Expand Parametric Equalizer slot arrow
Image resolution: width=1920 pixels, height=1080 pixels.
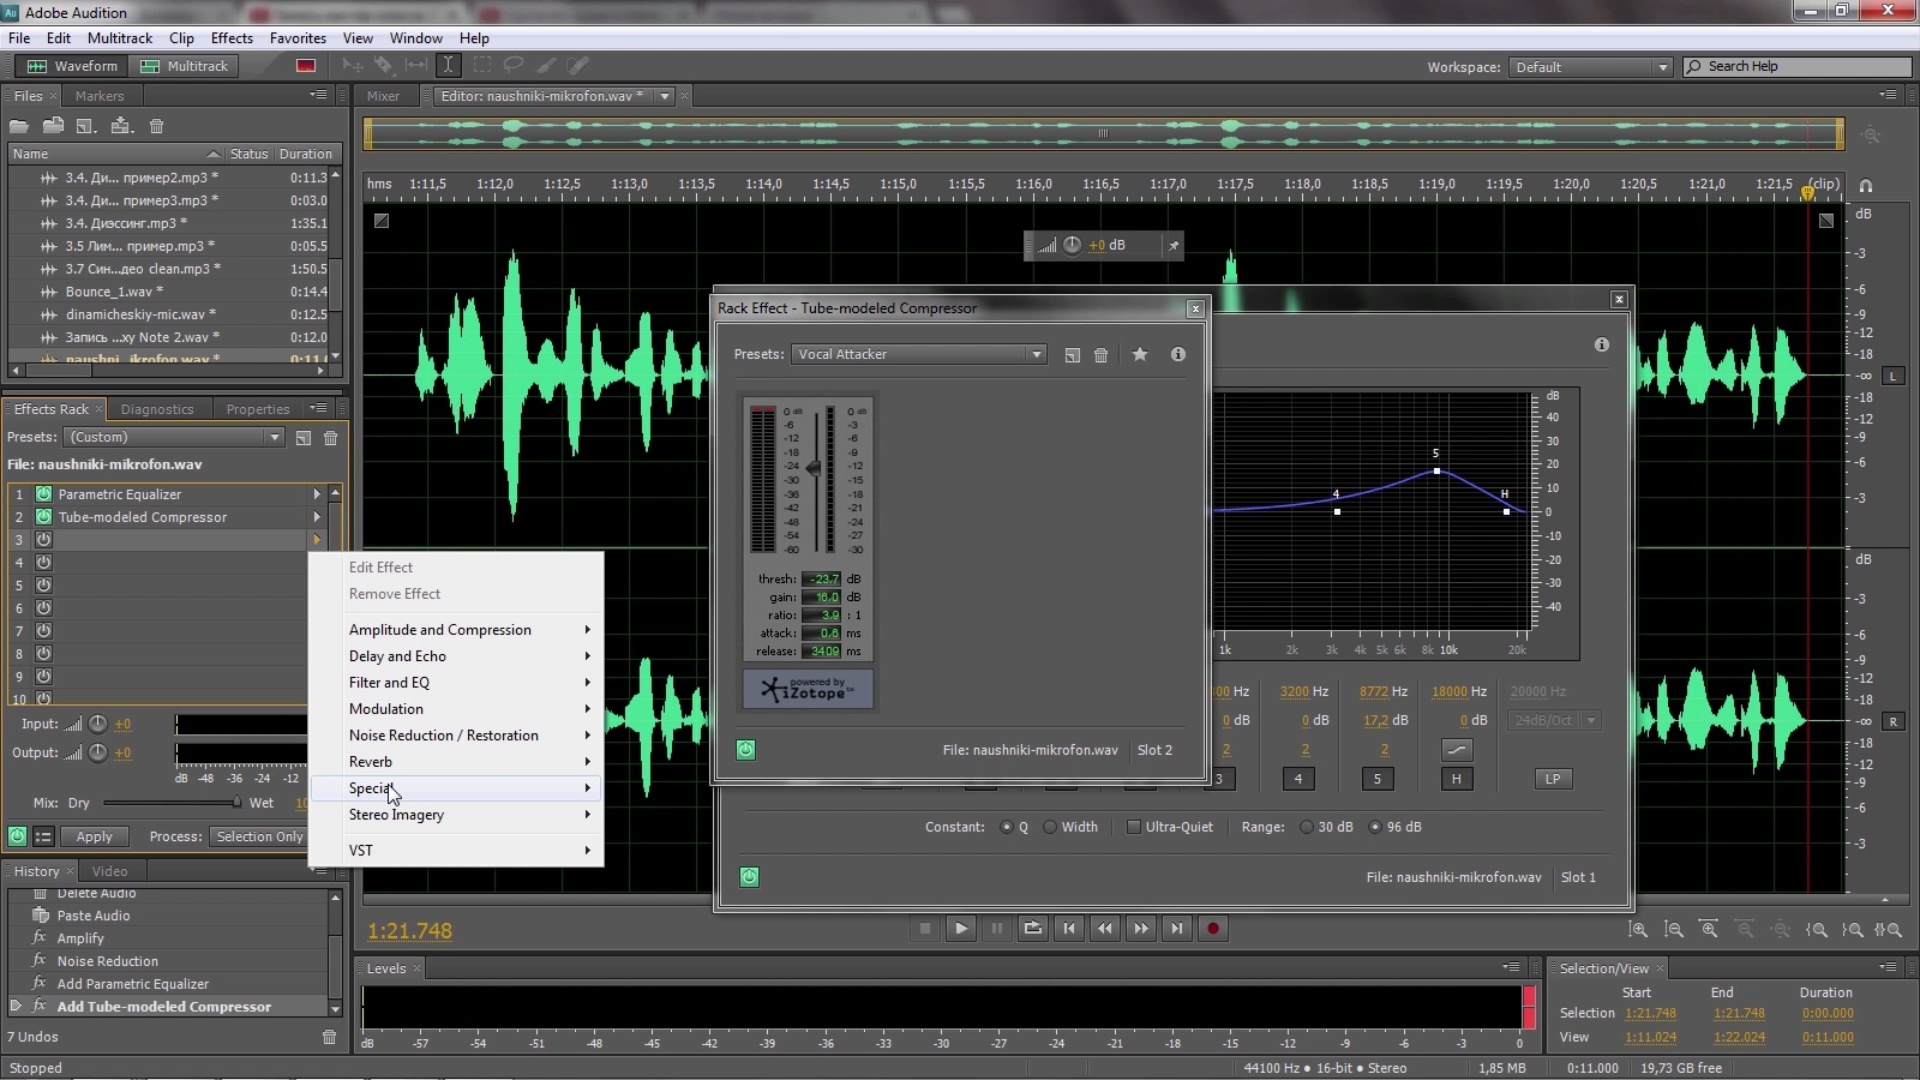pyautogui.click(x=317, y=494)
